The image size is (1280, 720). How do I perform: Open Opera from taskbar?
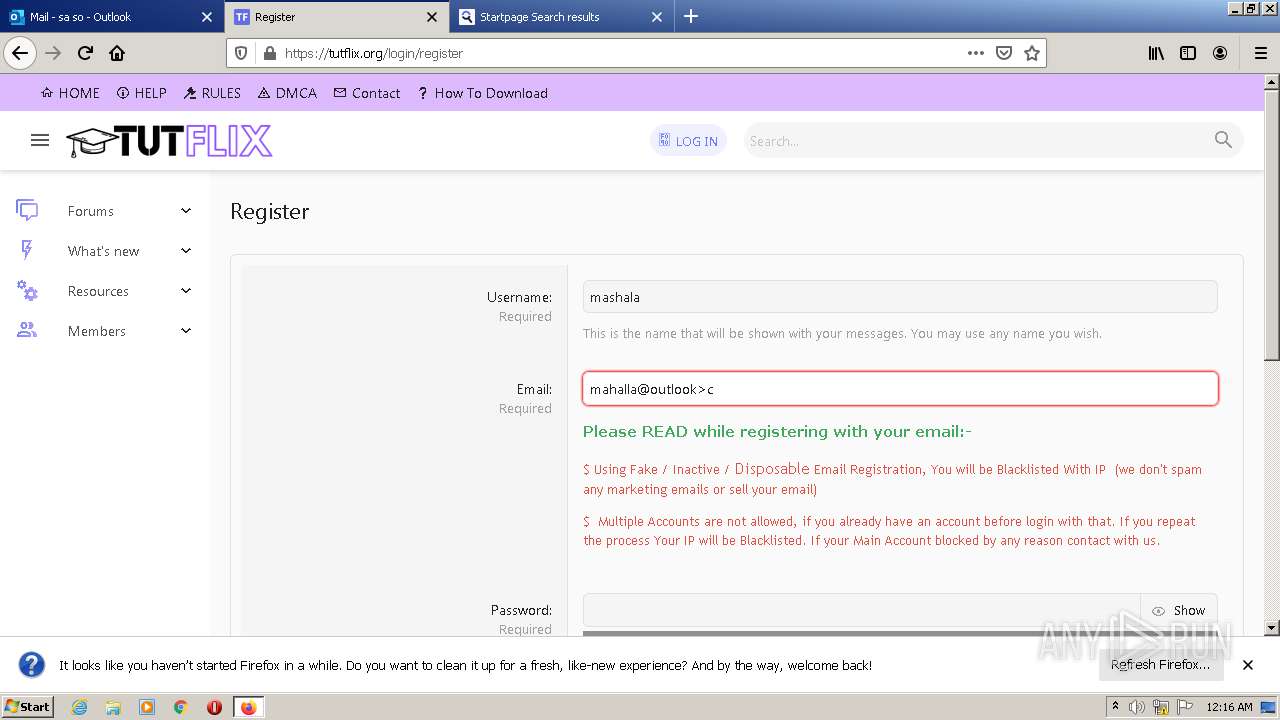click(x=214, y=707)
